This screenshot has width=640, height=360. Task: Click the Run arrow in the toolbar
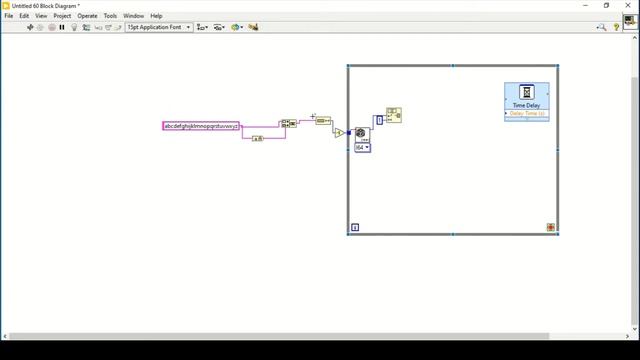[30, 27]
